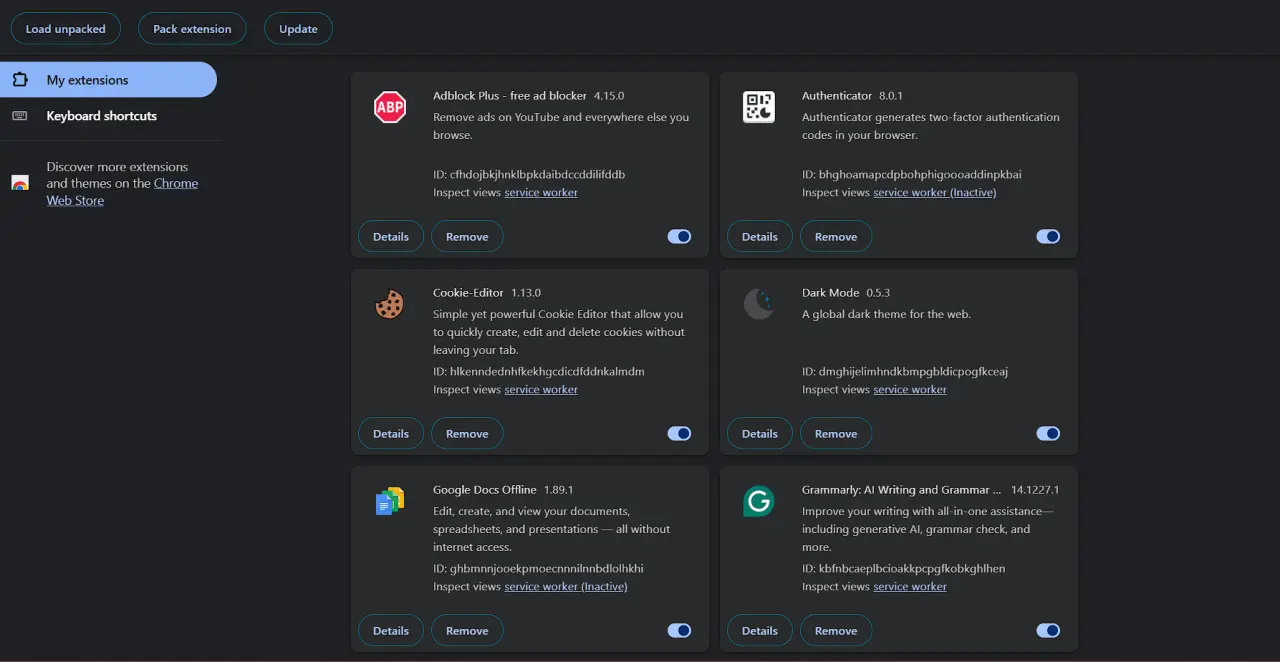Inspect Authenticator's service worker (Inactive) link
The width and height of the screenshot is (1280, 662).
point(934,192)
